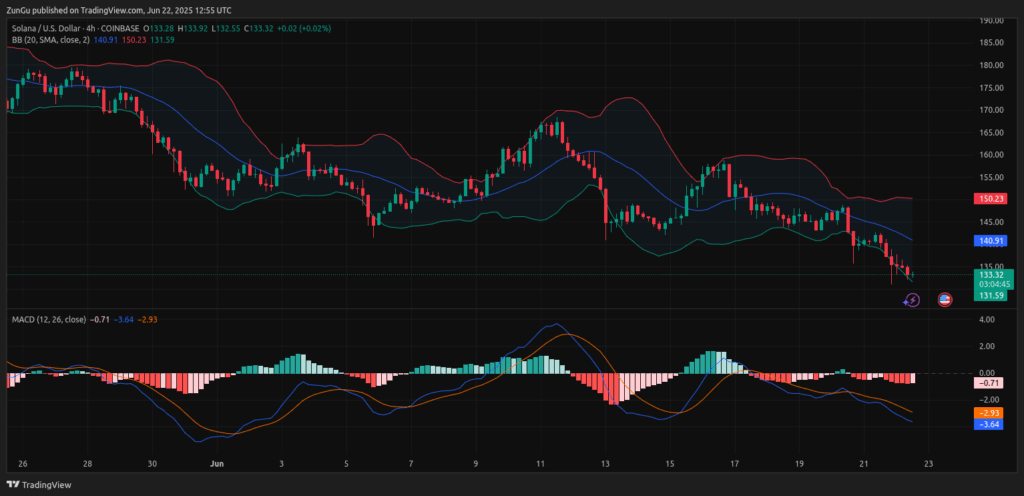Click the 160.00 price axis label
The image size is (1024, 496).
pyautogui.click(x=992, y=155)
